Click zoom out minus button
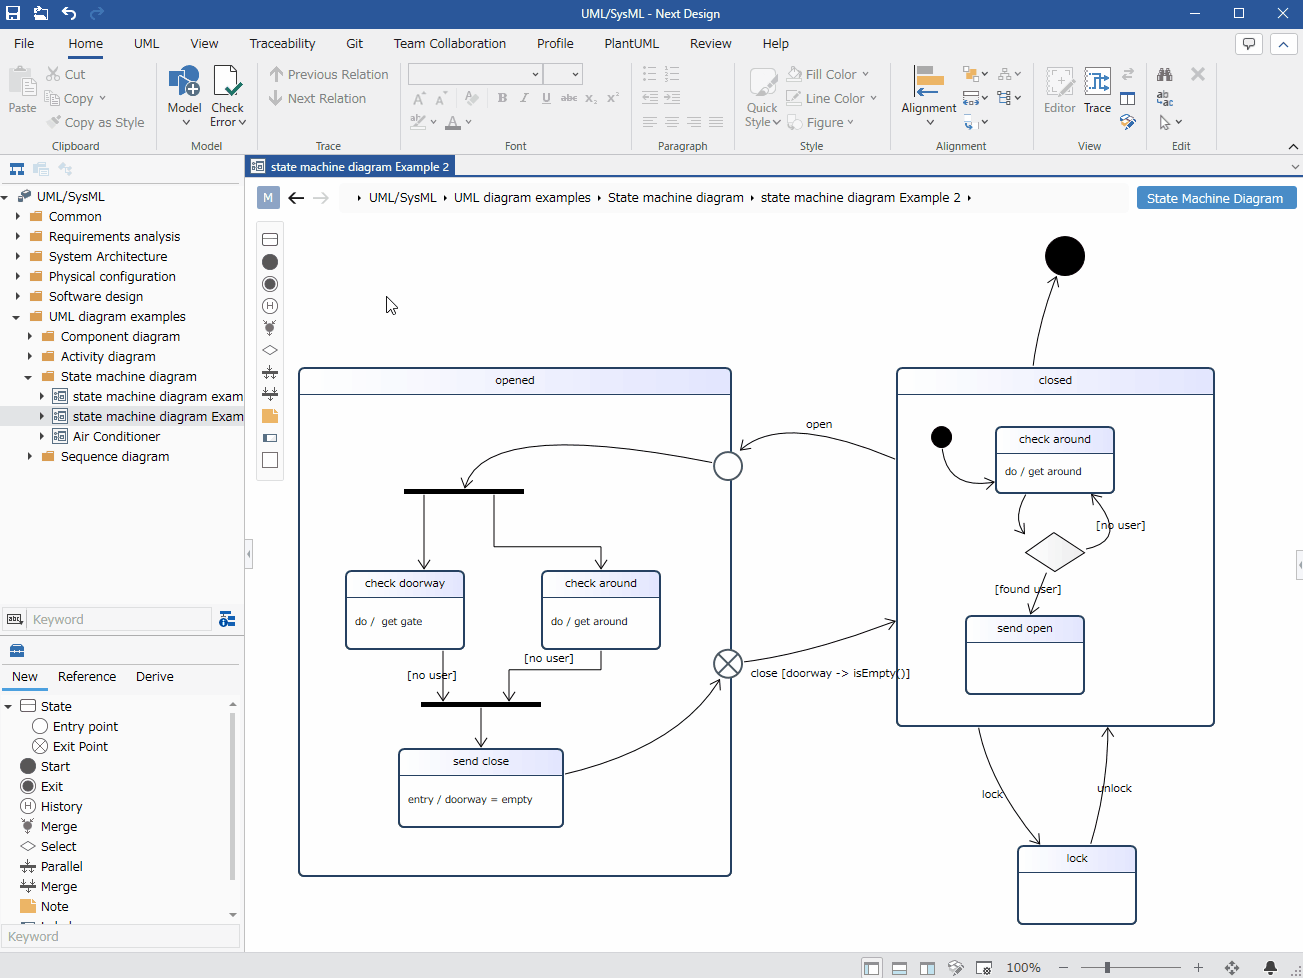The image size is (1303, 978). pos(1063,967)
